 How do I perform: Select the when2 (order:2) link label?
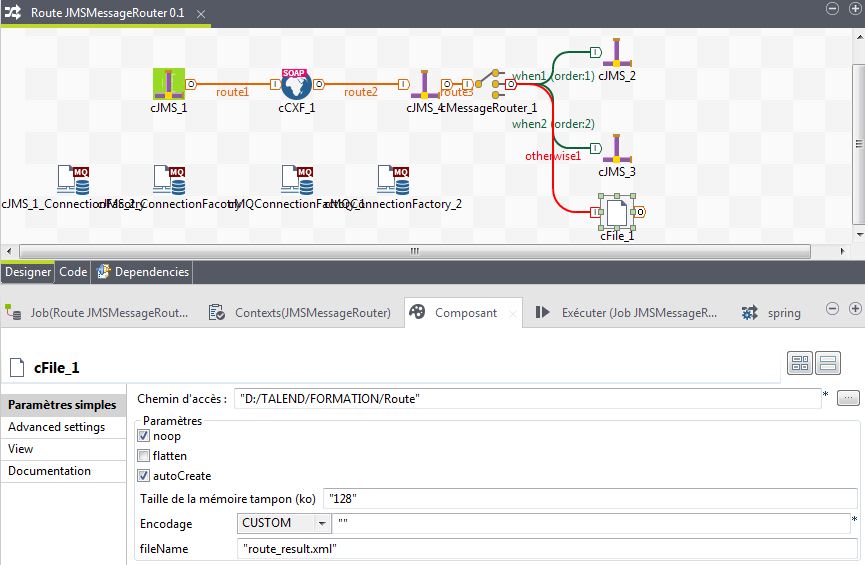tap(553, 124)
